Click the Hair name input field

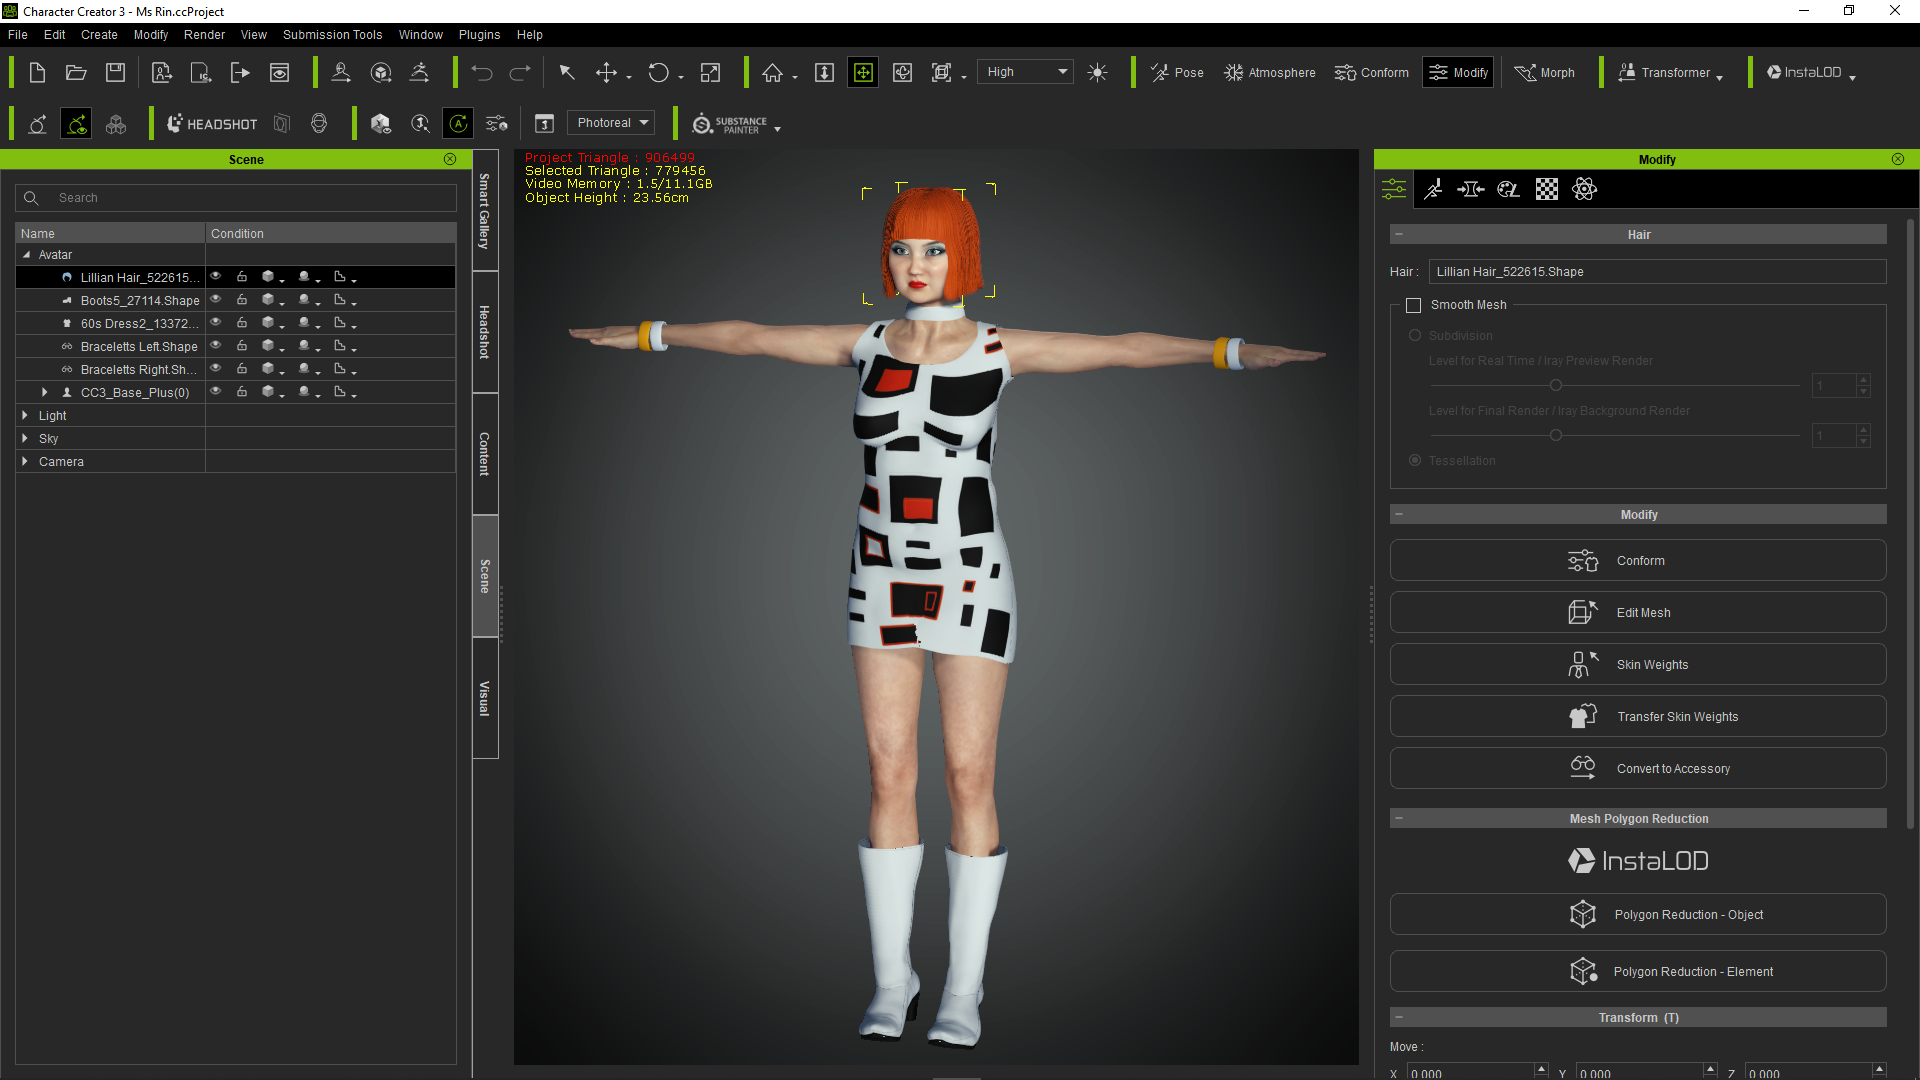[x=1657, y=272]
